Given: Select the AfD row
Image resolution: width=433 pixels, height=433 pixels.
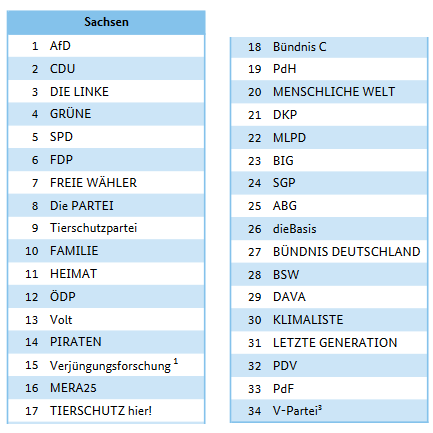Looking at the screenshot, I should pyautogui.click(x=106, y=46).
